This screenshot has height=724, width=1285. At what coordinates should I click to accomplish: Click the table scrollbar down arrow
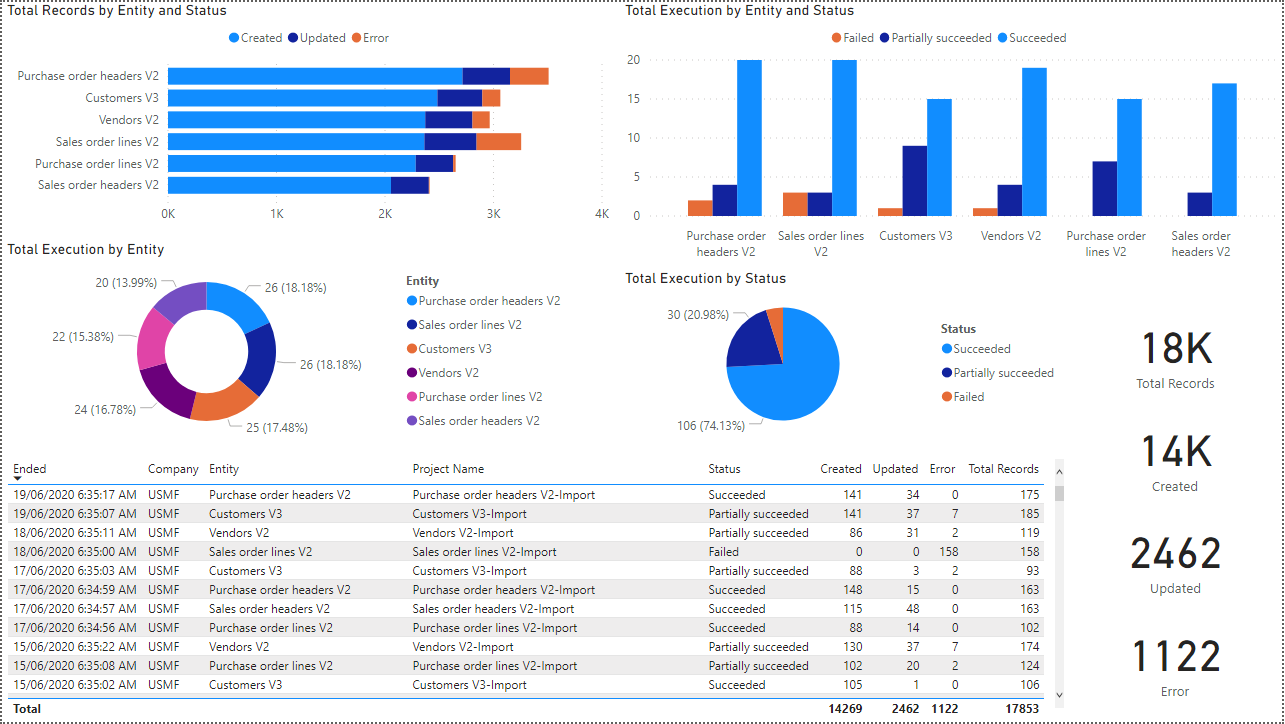coord(1060,695)
